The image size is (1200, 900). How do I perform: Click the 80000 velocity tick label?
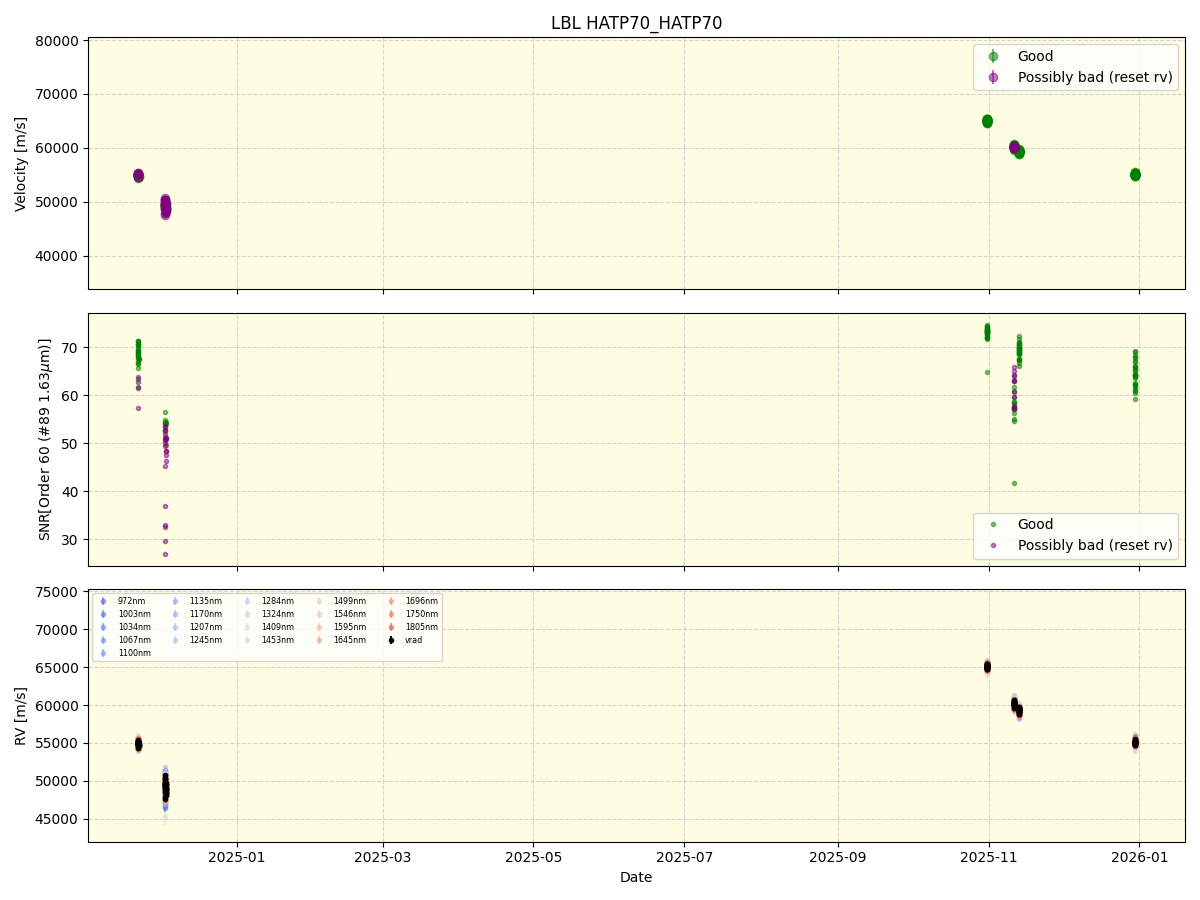57,41
